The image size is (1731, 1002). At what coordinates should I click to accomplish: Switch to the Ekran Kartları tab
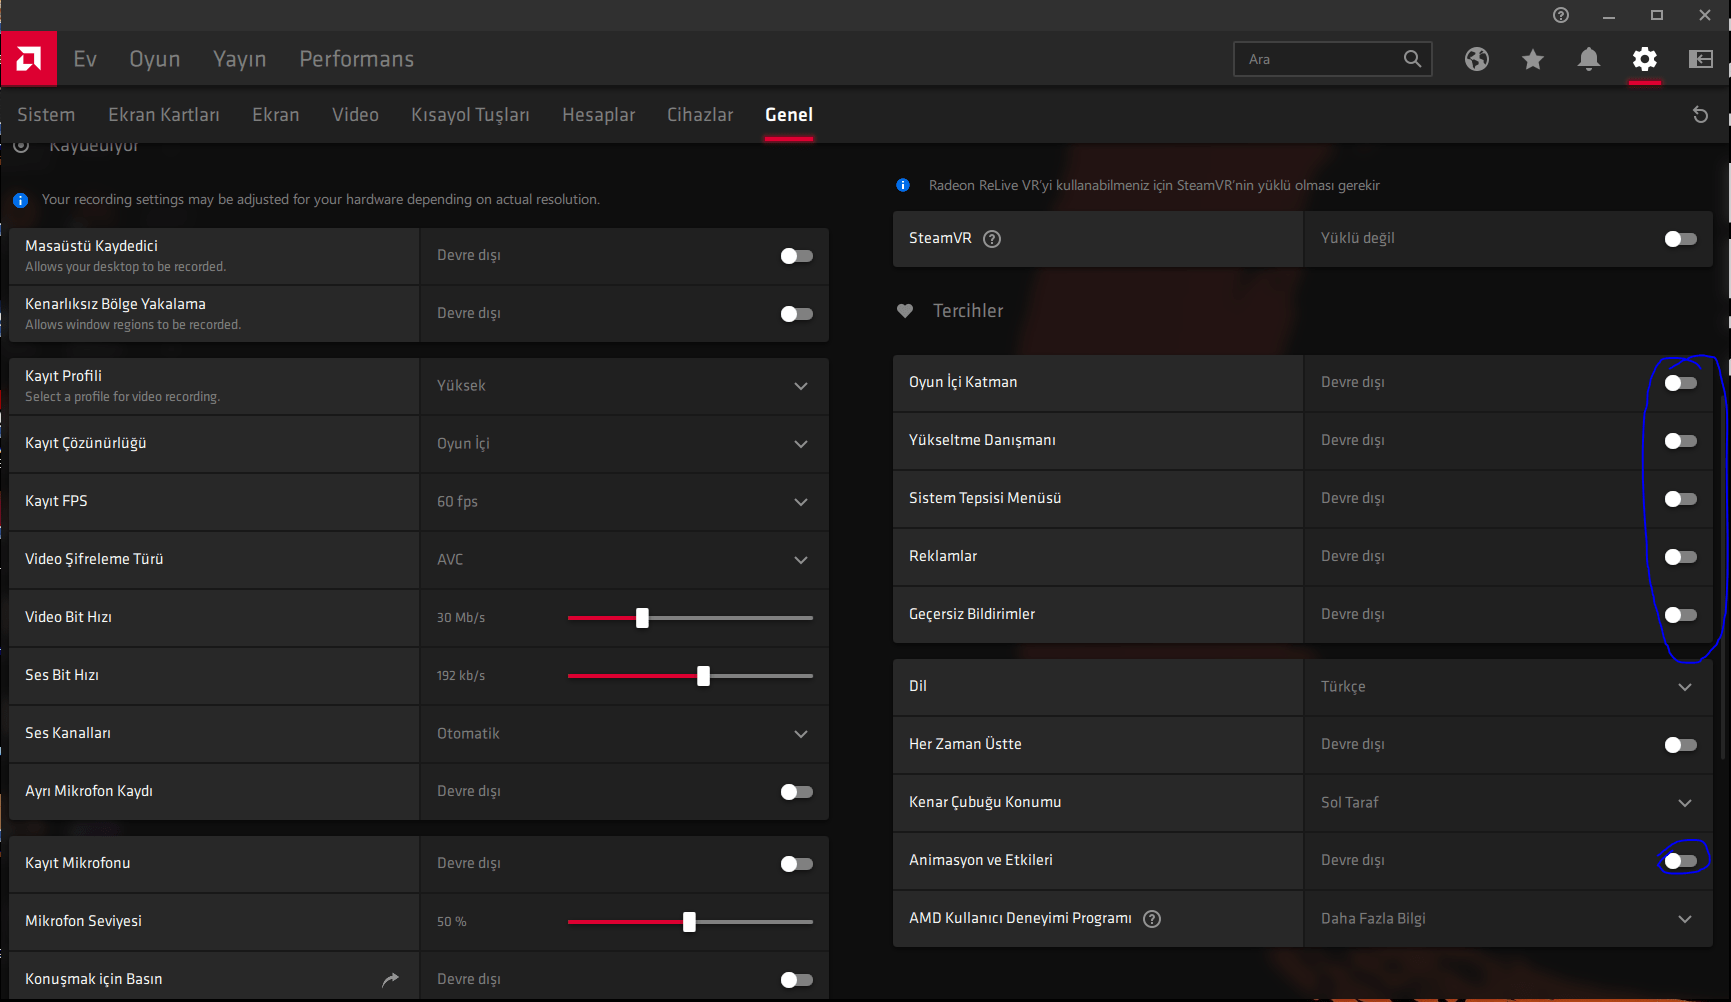point(164,115)
